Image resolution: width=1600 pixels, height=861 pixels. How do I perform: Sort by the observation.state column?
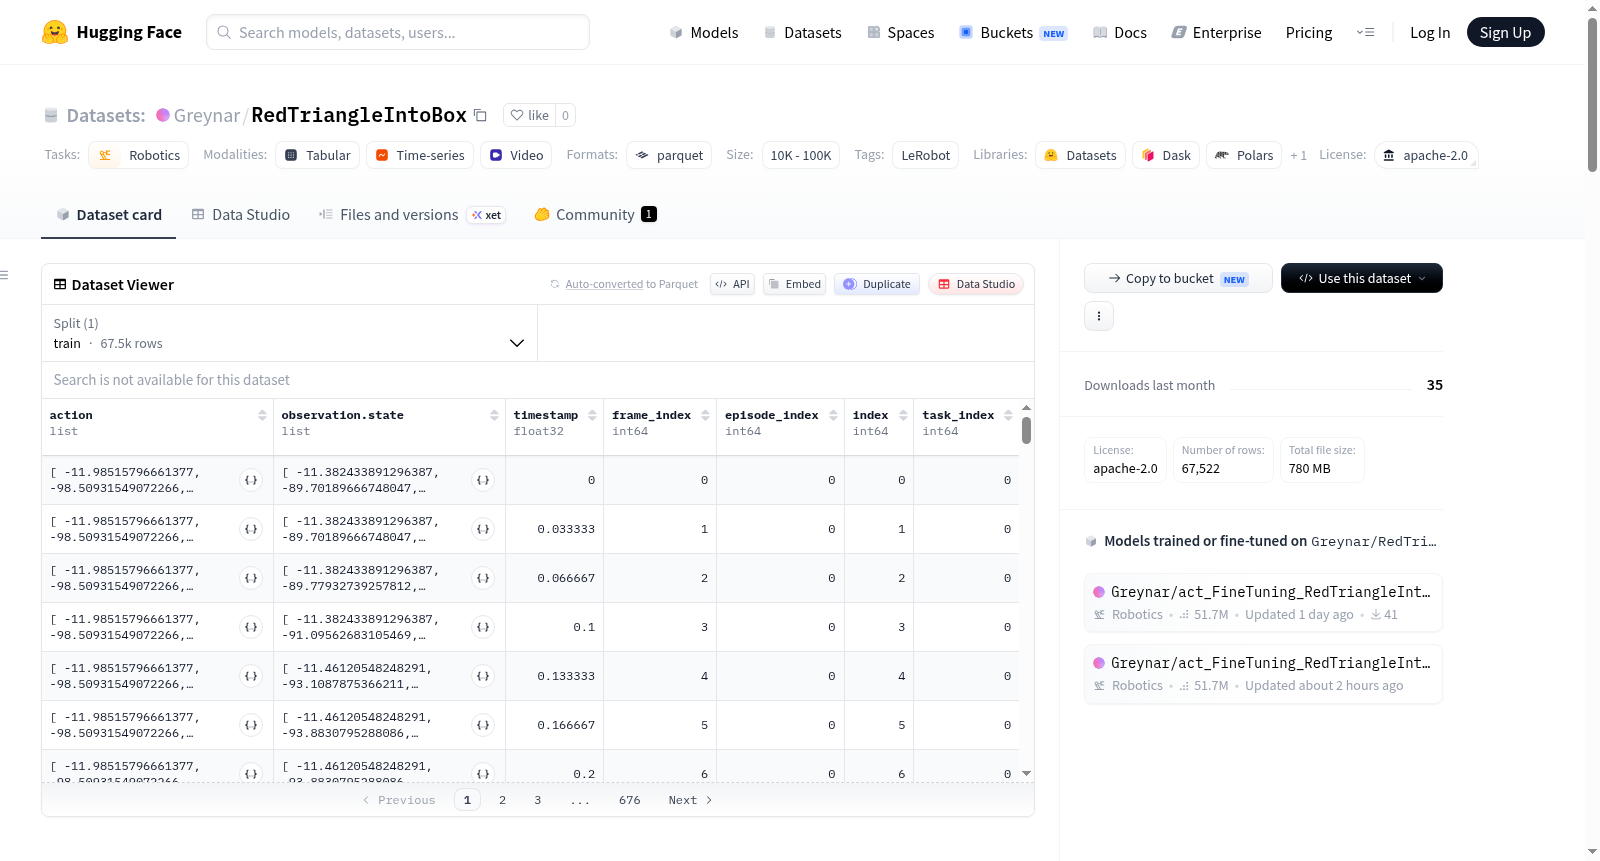tap(494, 415)
